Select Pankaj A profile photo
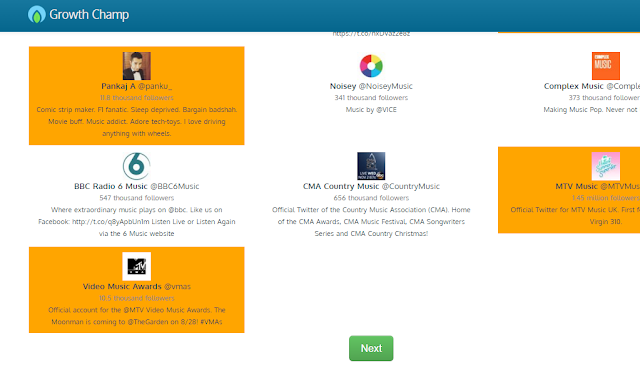 (137, 66)
